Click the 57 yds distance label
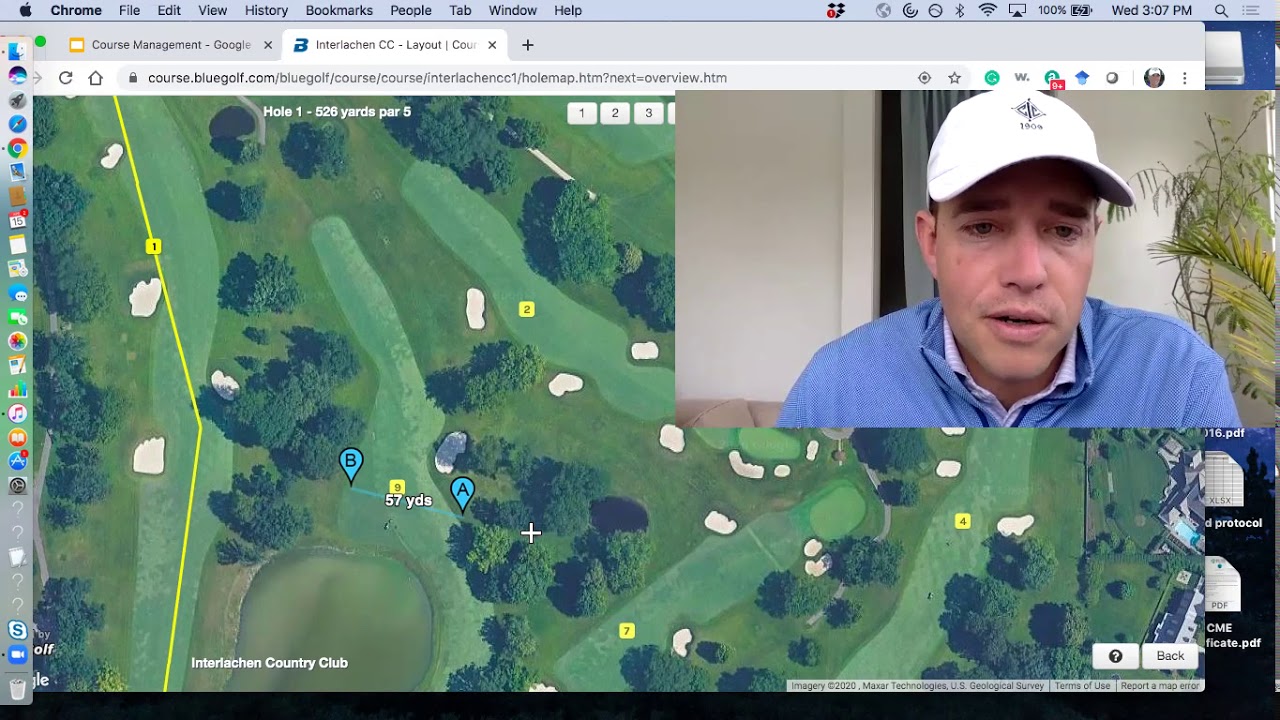The image size is (1280, 720). 408,501
